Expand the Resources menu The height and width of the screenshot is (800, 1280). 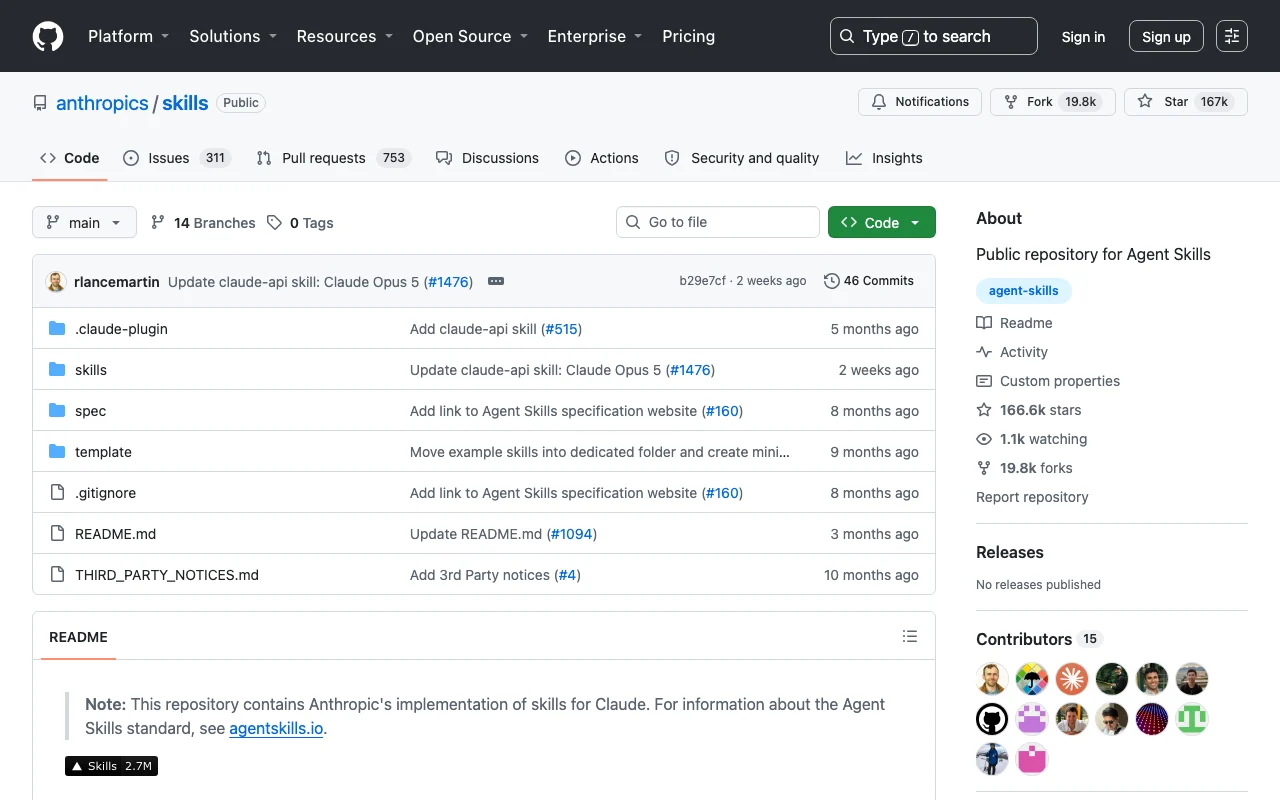pos(345,36)
